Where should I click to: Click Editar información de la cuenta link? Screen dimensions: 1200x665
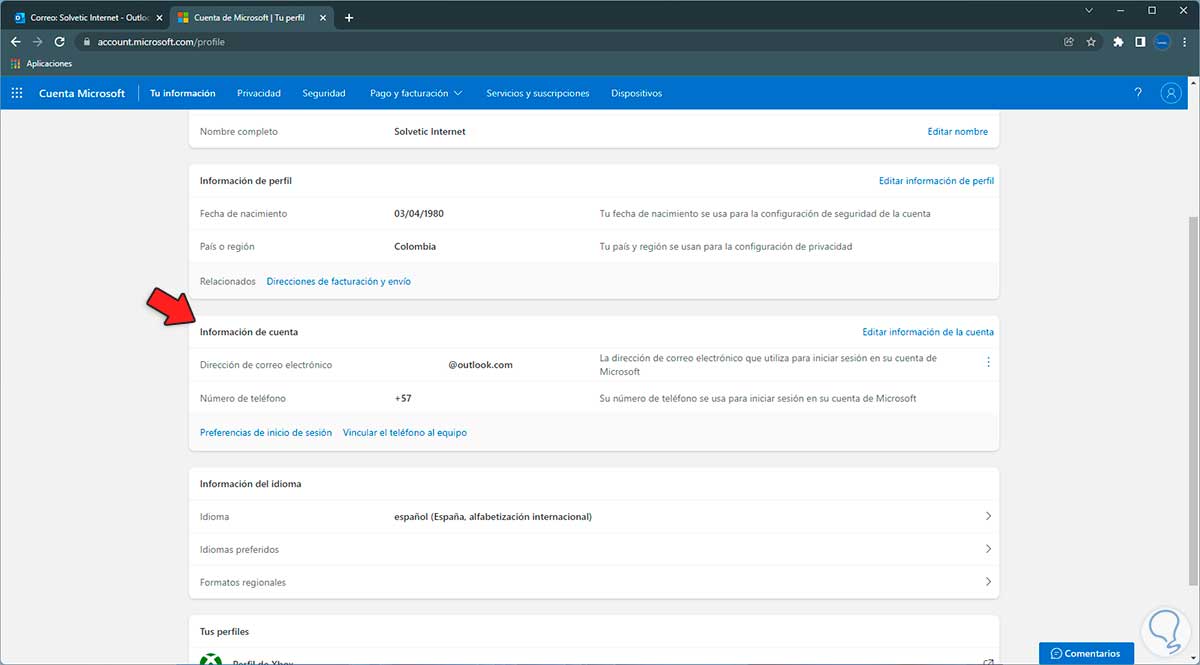[928, 331]
